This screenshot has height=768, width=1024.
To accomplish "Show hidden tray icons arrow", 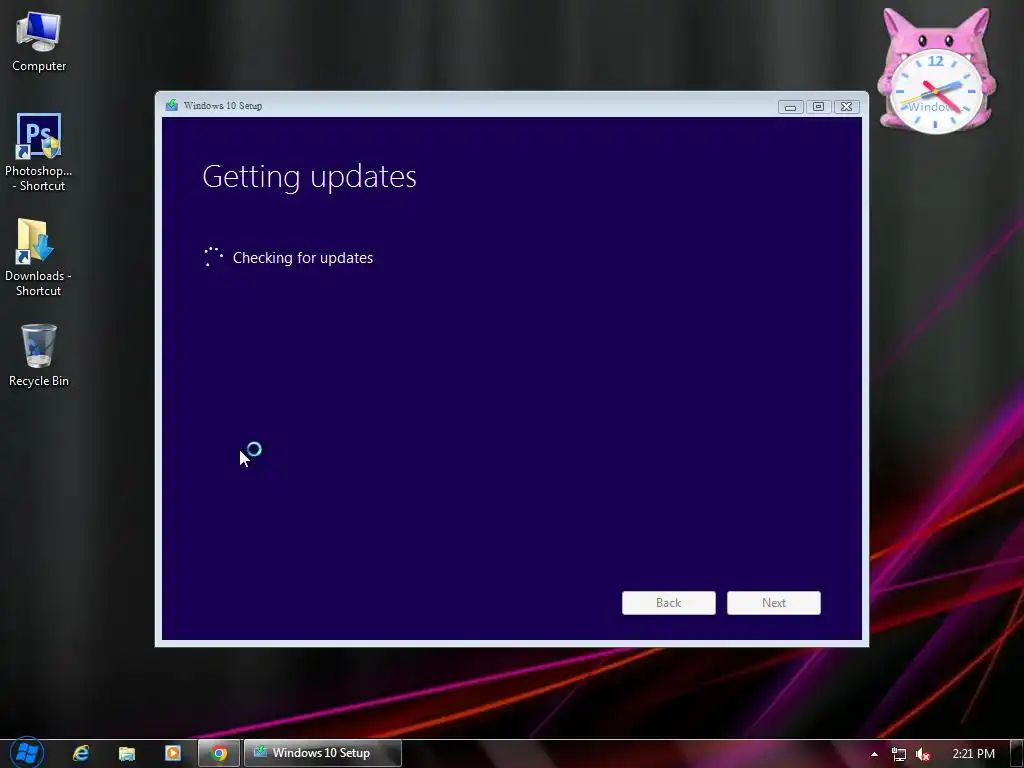I will pos(874,754).
